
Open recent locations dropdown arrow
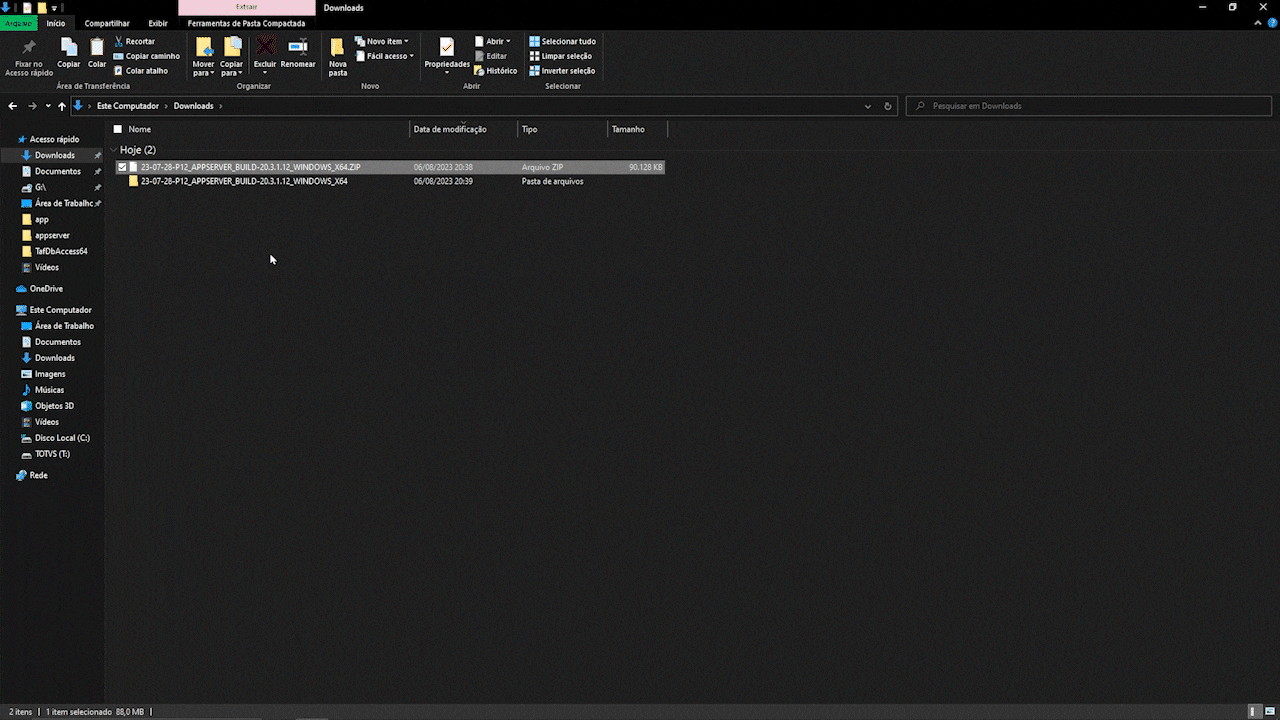(x=48, y=106)
